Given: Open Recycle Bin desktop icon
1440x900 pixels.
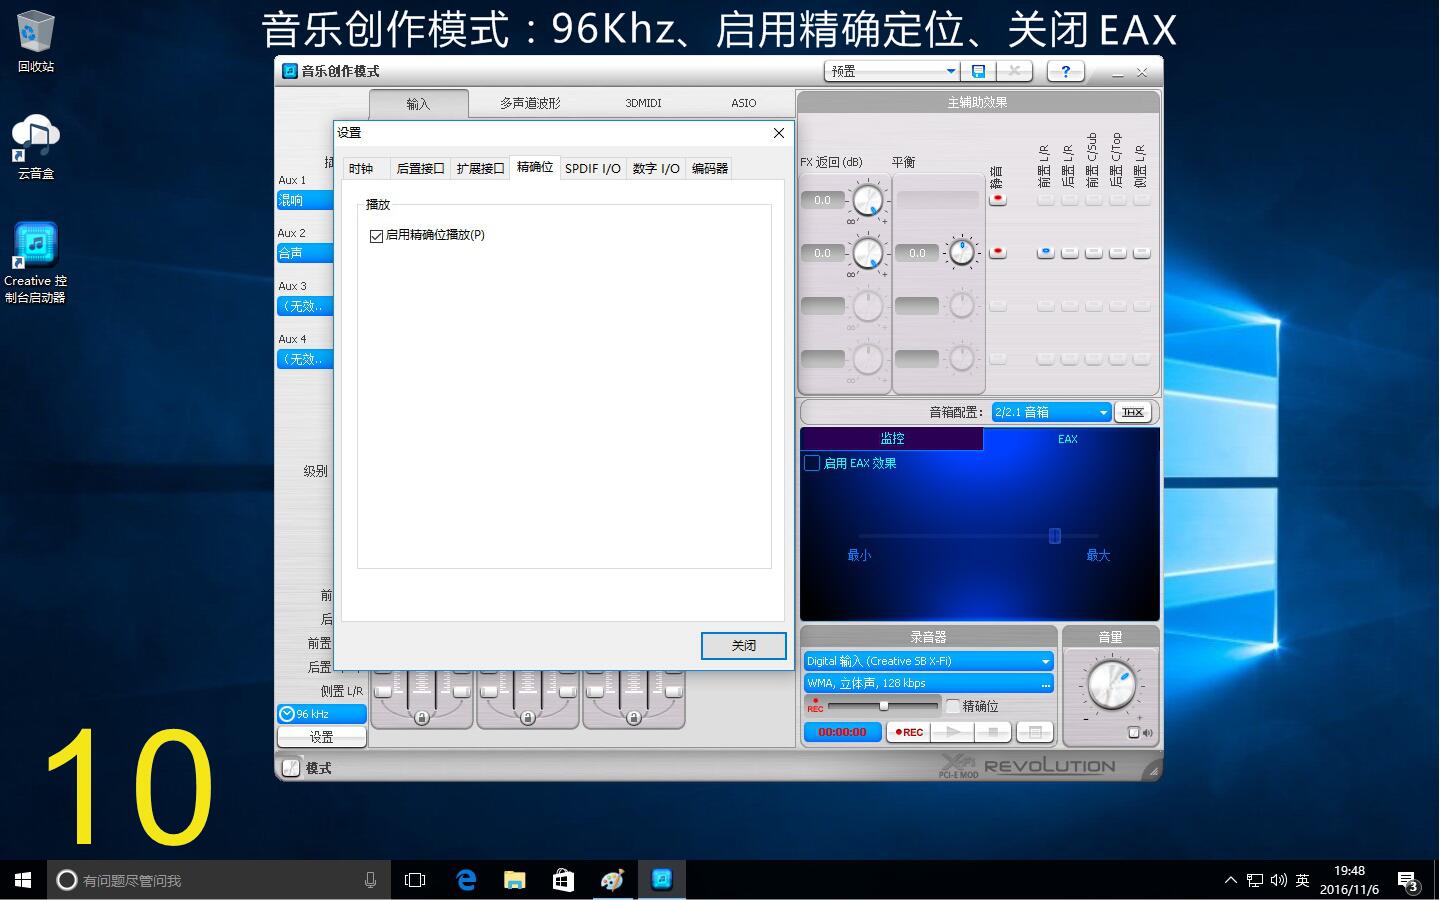Looking at the screenshot, I should pos(36,41).
